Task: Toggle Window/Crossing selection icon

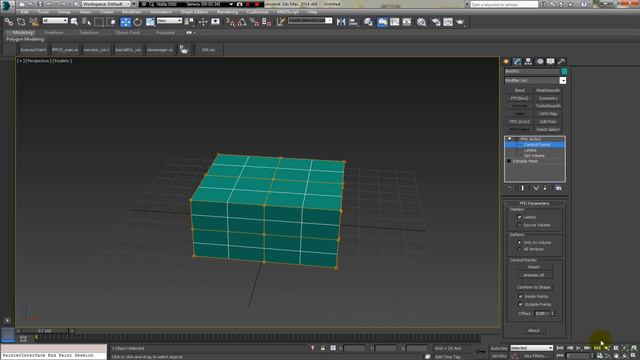Action: pyautogui.click(x=111, y=22)
